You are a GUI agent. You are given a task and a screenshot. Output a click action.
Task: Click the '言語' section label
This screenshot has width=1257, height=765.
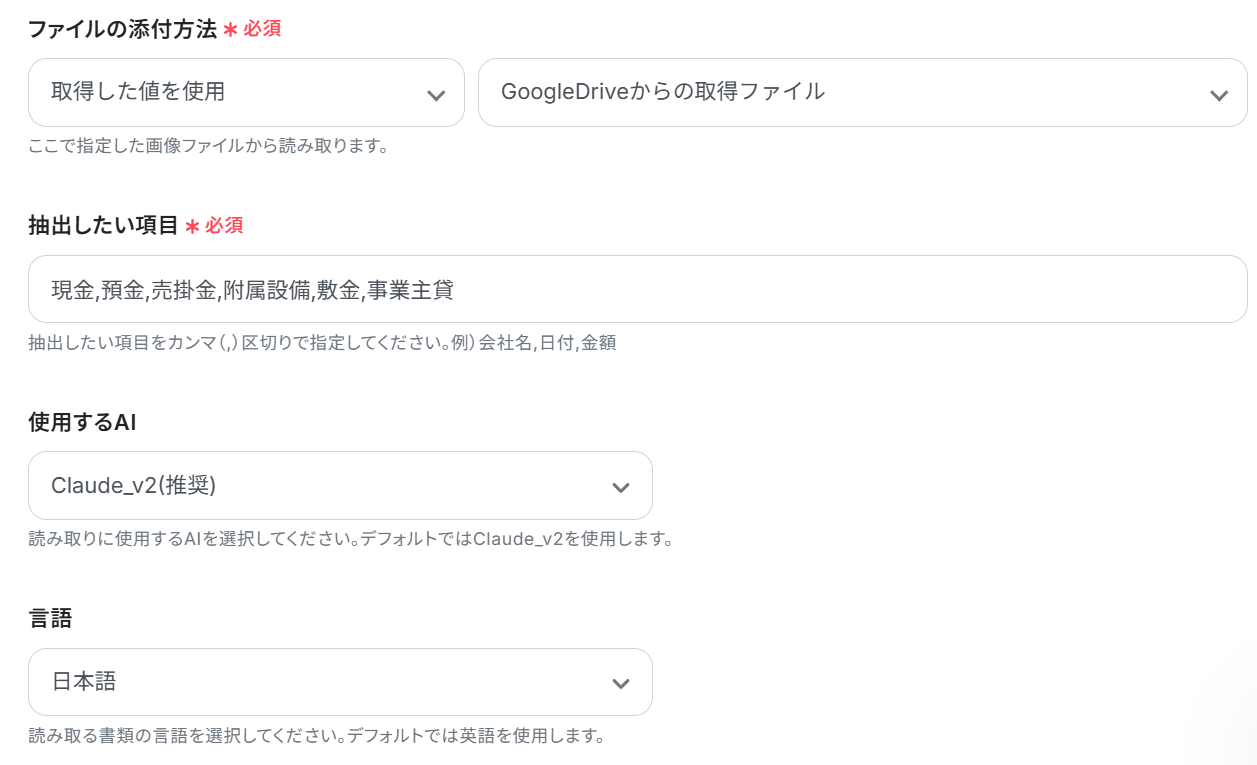pyautogui.click(x=50, y=618)
